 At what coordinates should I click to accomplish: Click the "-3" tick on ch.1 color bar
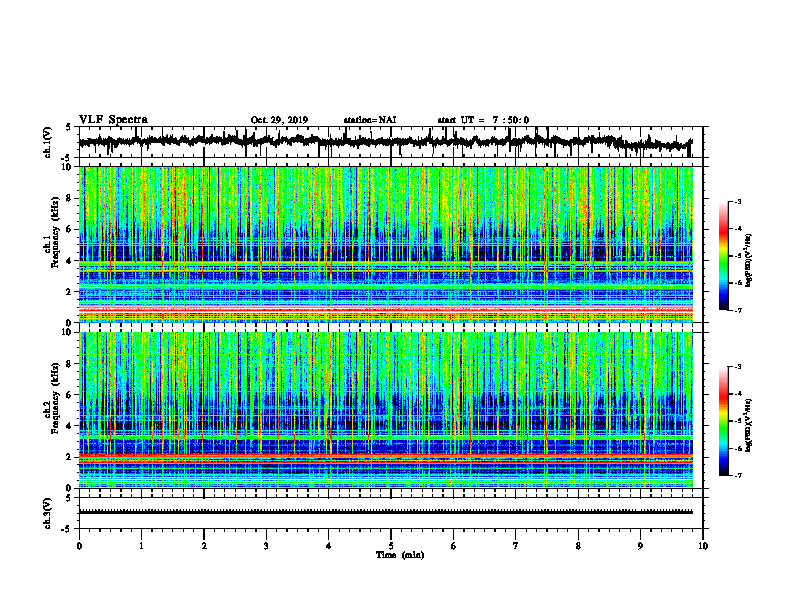coord(737,202)
